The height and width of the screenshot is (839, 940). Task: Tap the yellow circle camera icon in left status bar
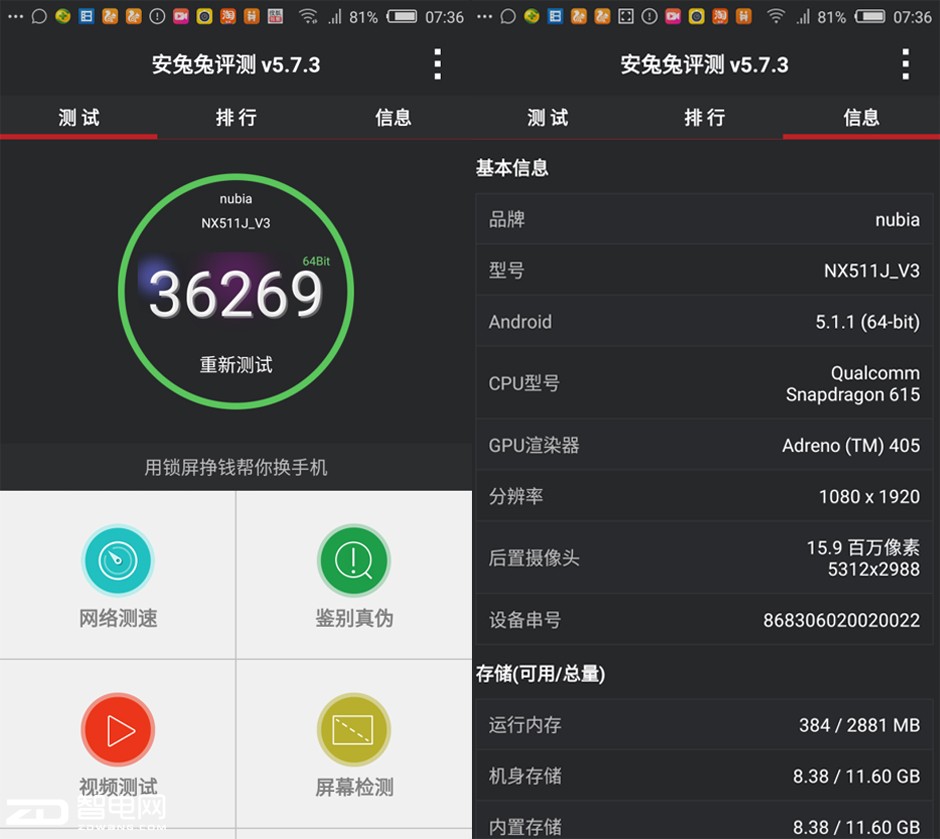[204, 16]
